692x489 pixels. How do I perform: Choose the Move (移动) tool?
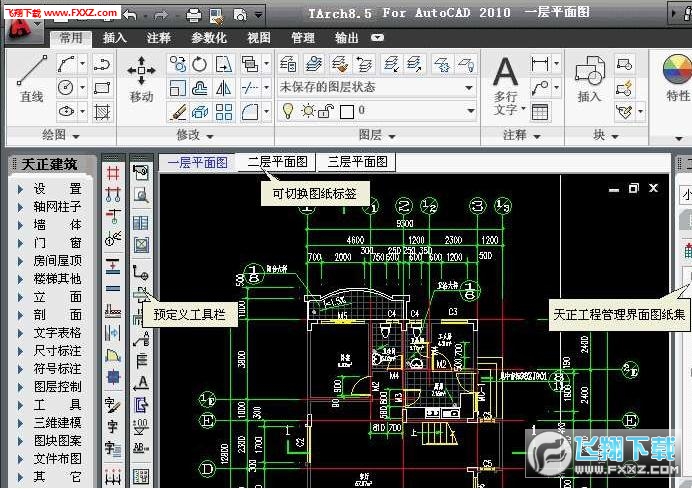click(141, 79)
